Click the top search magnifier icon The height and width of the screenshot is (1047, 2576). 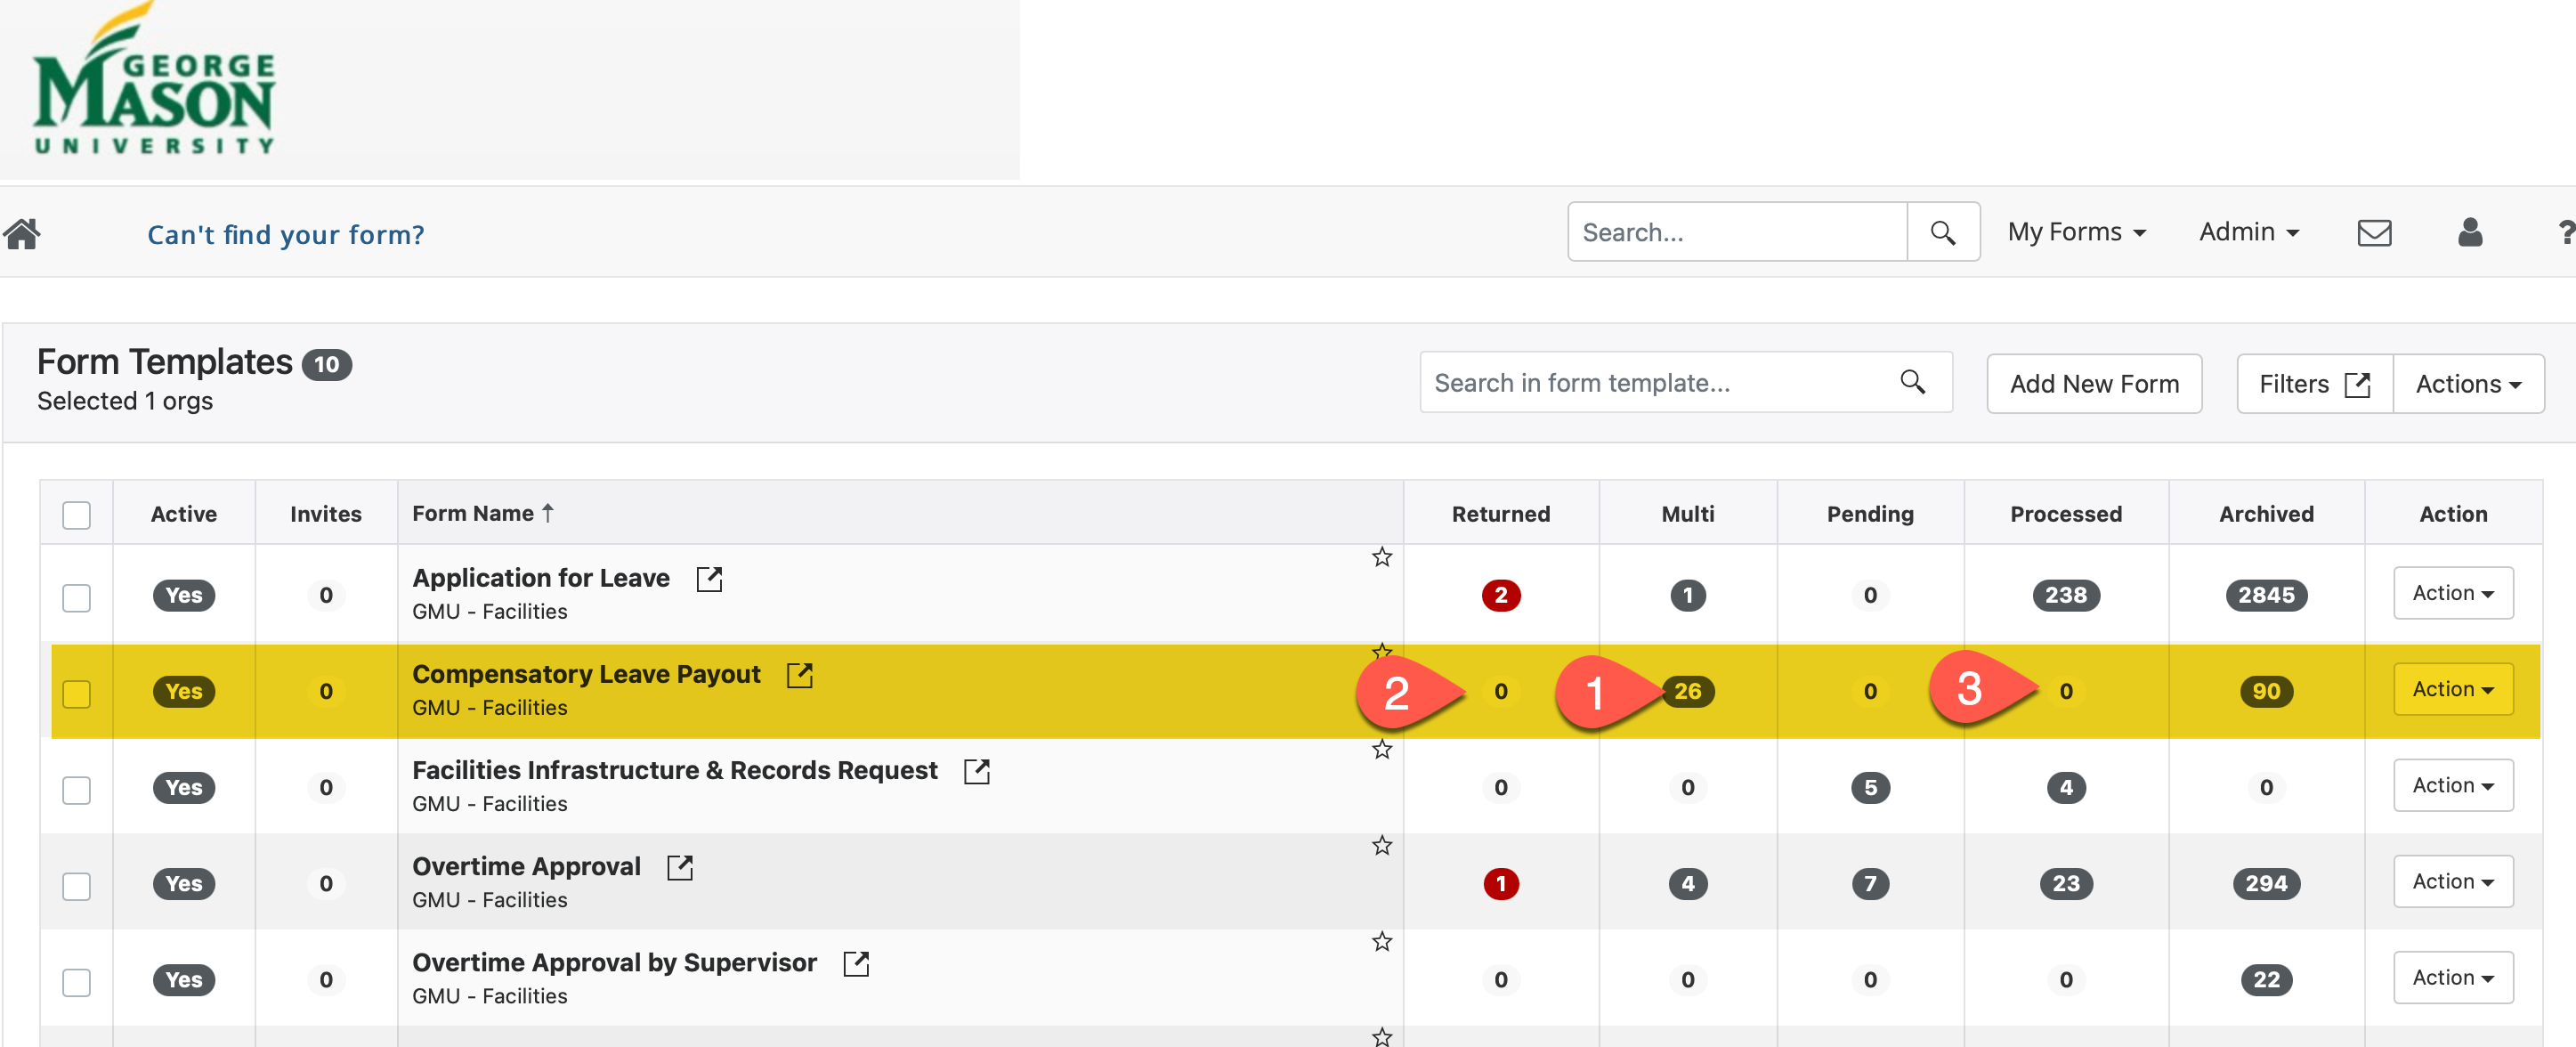pos(1942,232)
